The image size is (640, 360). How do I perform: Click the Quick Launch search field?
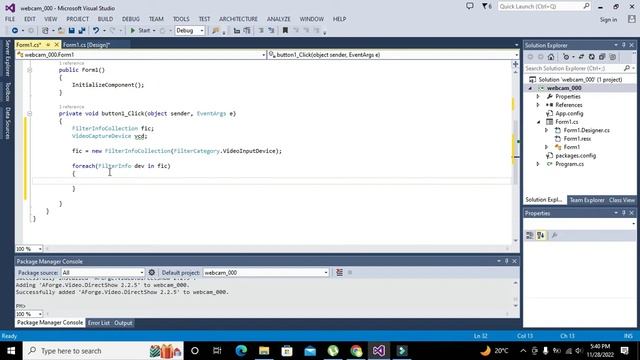(544, 7)
